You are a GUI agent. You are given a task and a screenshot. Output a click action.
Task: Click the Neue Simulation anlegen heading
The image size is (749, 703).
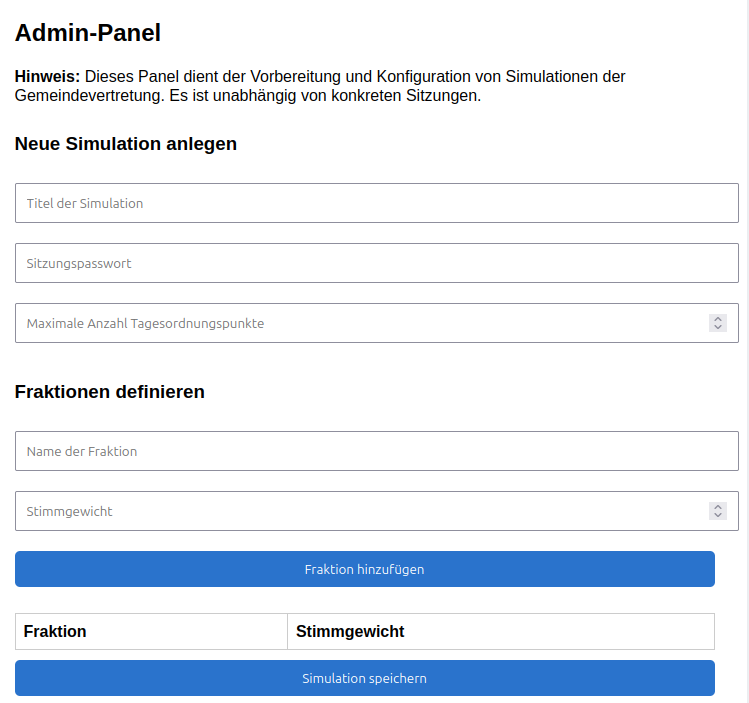[126, 144]
